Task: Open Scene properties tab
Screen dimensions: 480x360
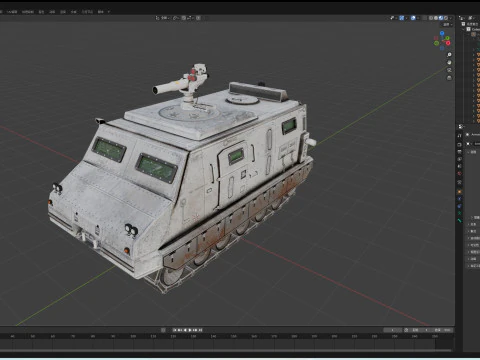Action: pos(459,166)
